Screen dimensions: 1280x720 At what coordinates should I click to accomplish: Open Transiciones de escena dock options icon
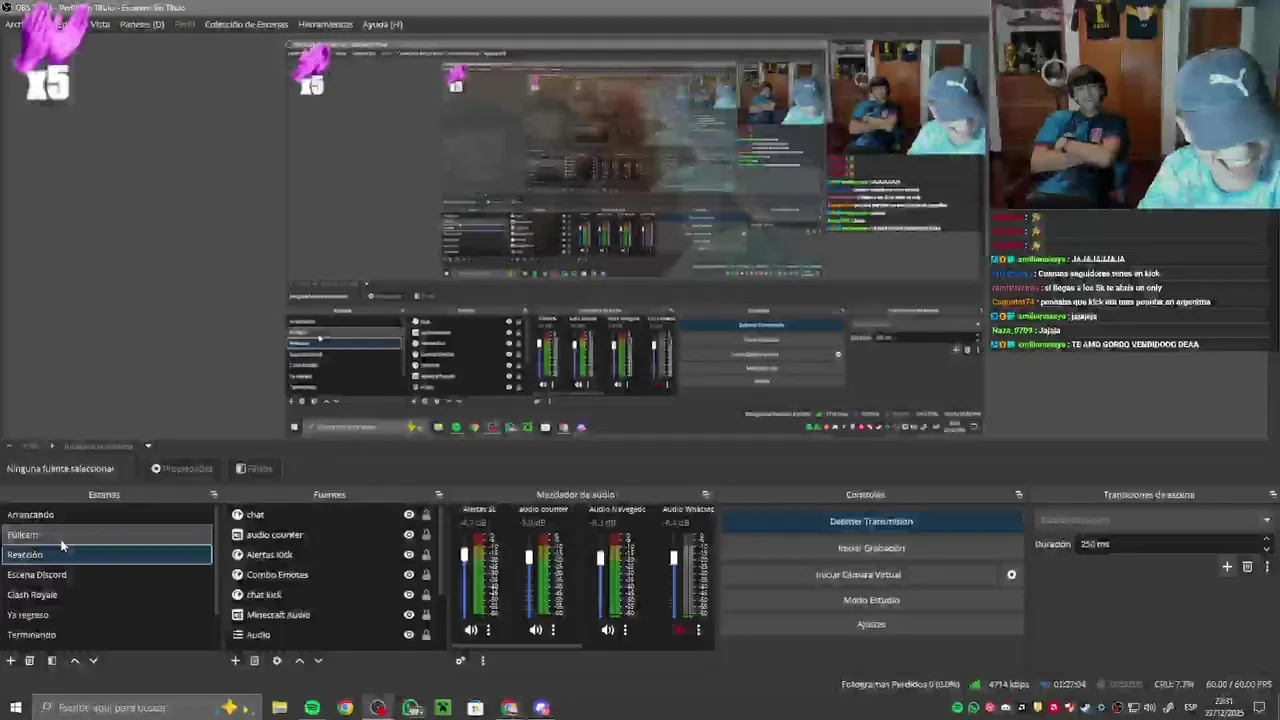pyautogui.click(x=1272, y=494)
